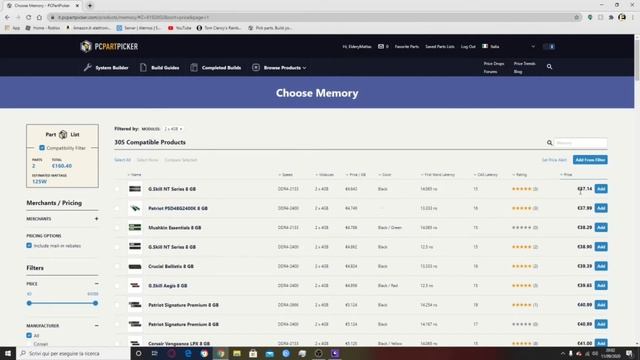Click the taskbar search box
Image resolution: width=640 pixels, height=360 pixels.
click(x=73, y=353)
